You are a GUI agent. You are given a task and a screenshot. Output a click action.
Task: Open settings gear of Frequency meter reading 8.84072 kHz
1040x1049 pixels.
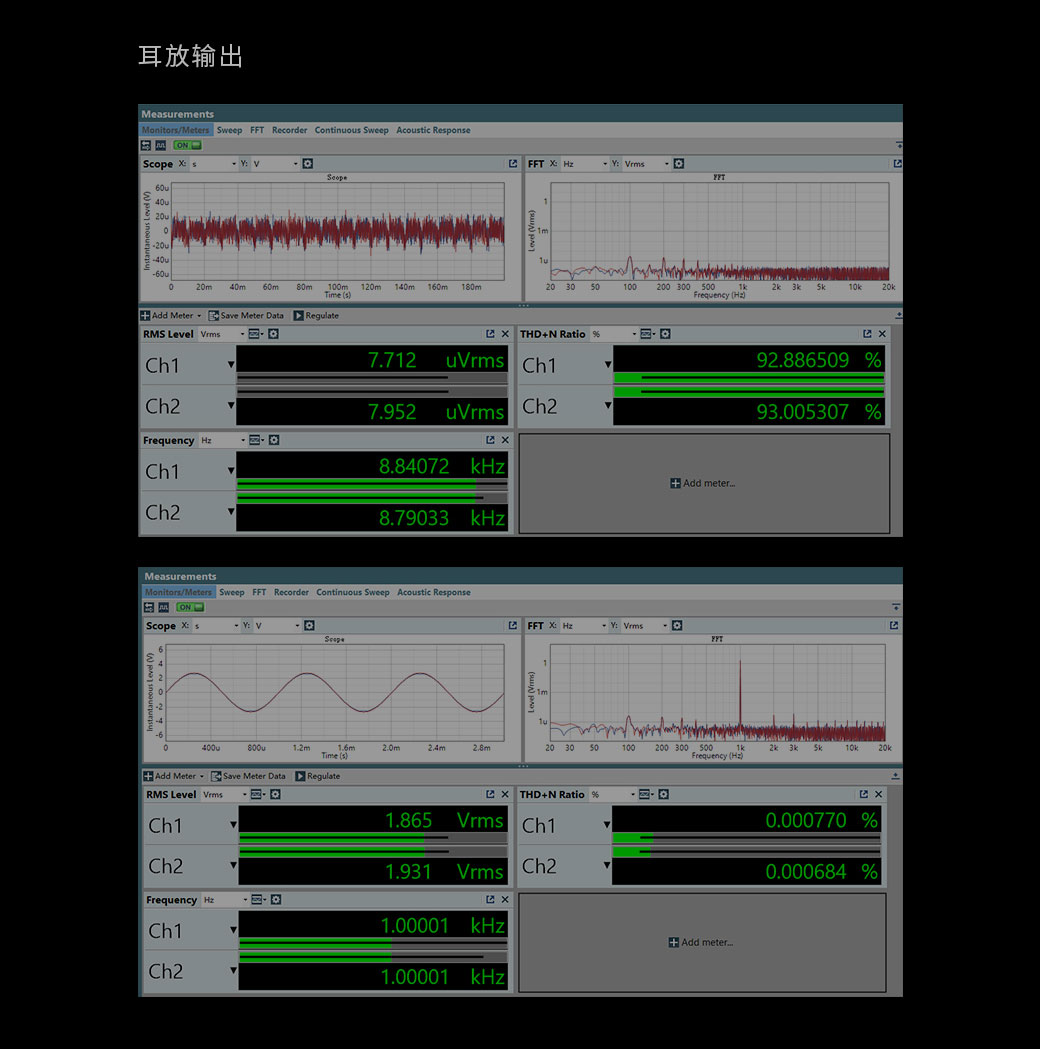tap(274, 440)
